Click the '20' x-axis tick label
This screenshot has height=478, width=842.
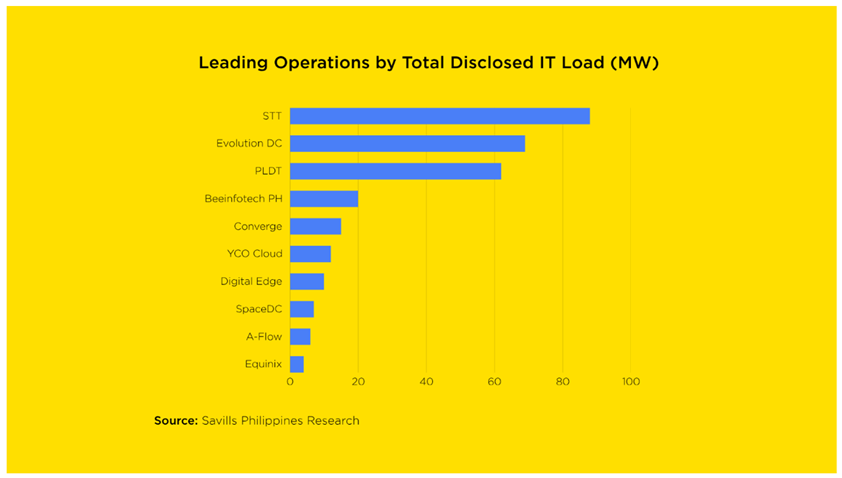(358, 382)
